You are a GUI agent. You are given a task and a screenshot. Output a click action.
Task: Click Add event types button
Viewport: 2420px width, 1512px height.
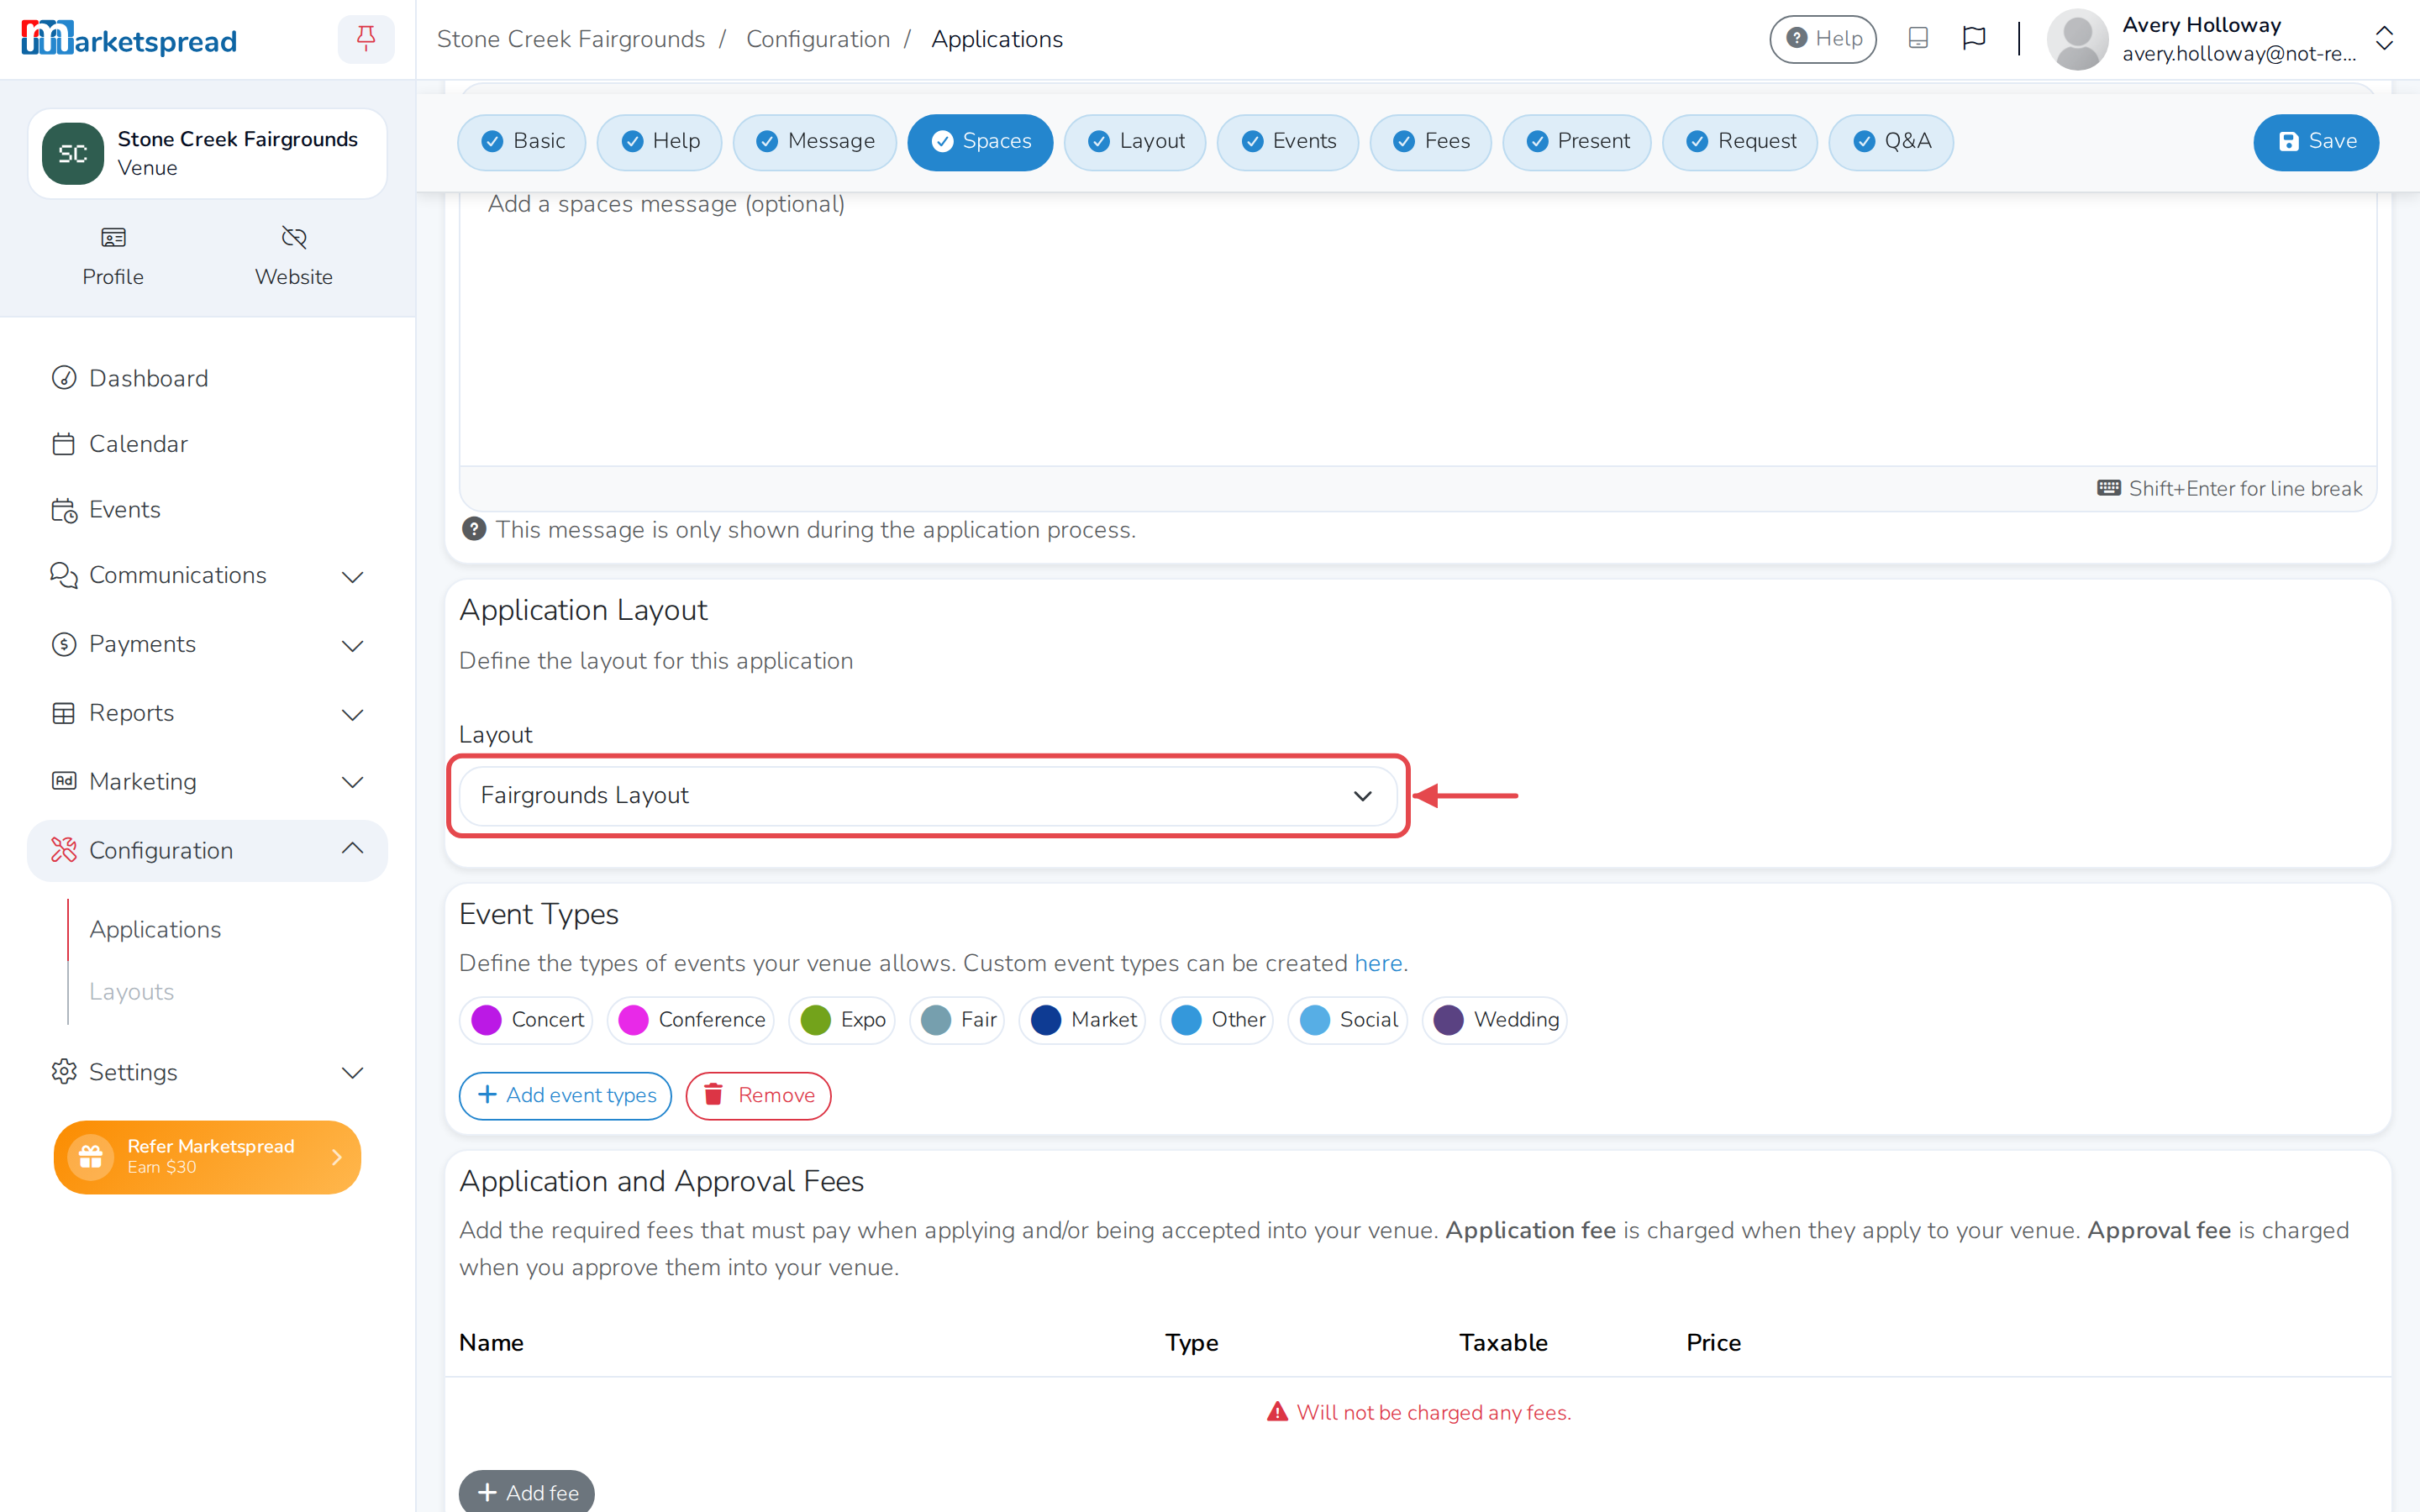(x=565, y=1096)
